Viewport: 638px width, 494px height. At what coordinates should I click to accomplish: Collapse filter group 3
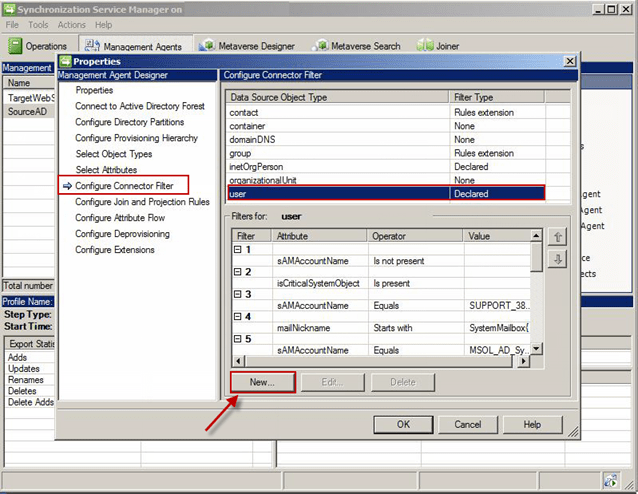237,294
